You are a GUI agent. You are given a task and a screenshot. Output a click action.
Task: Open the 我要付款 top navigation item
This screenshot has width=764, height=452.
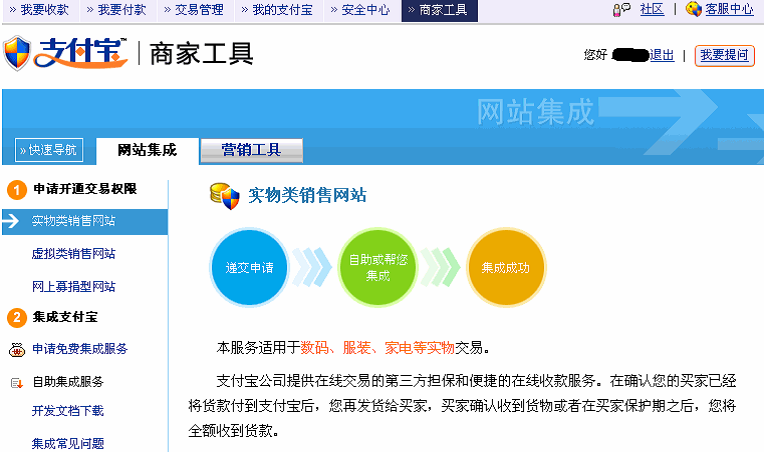(x=118, y=10)
